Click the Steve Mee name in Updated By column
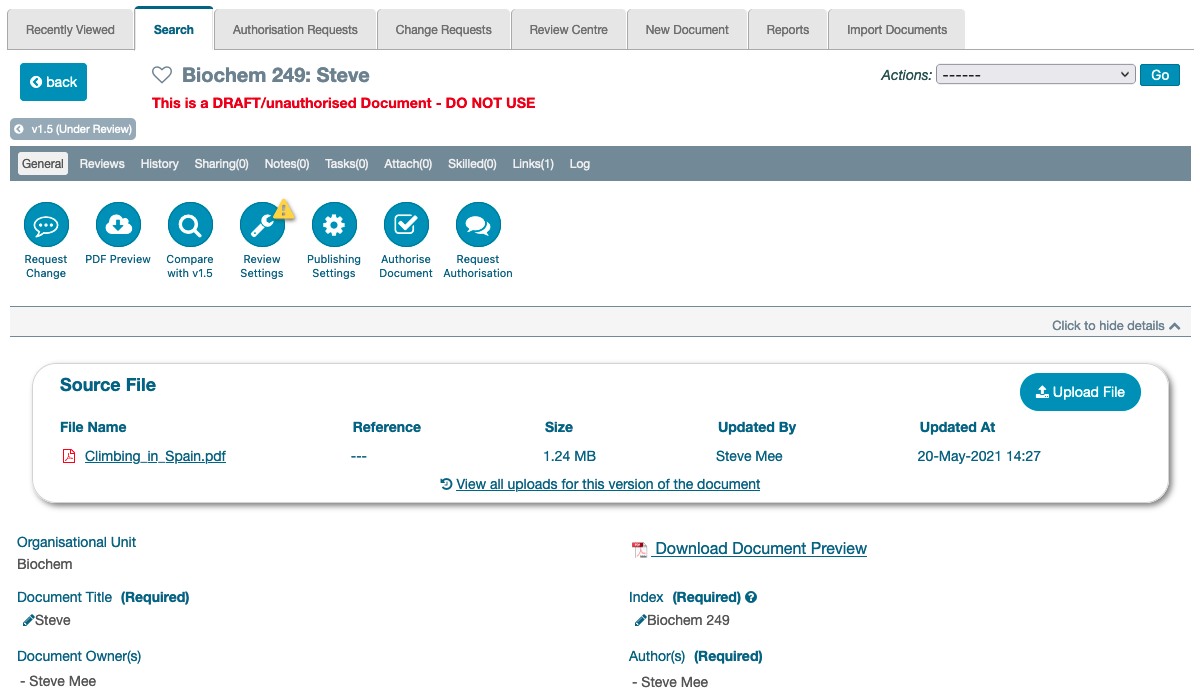This screenshot has height=695, width=1202. pyautogui.click(x=749, y=457)
